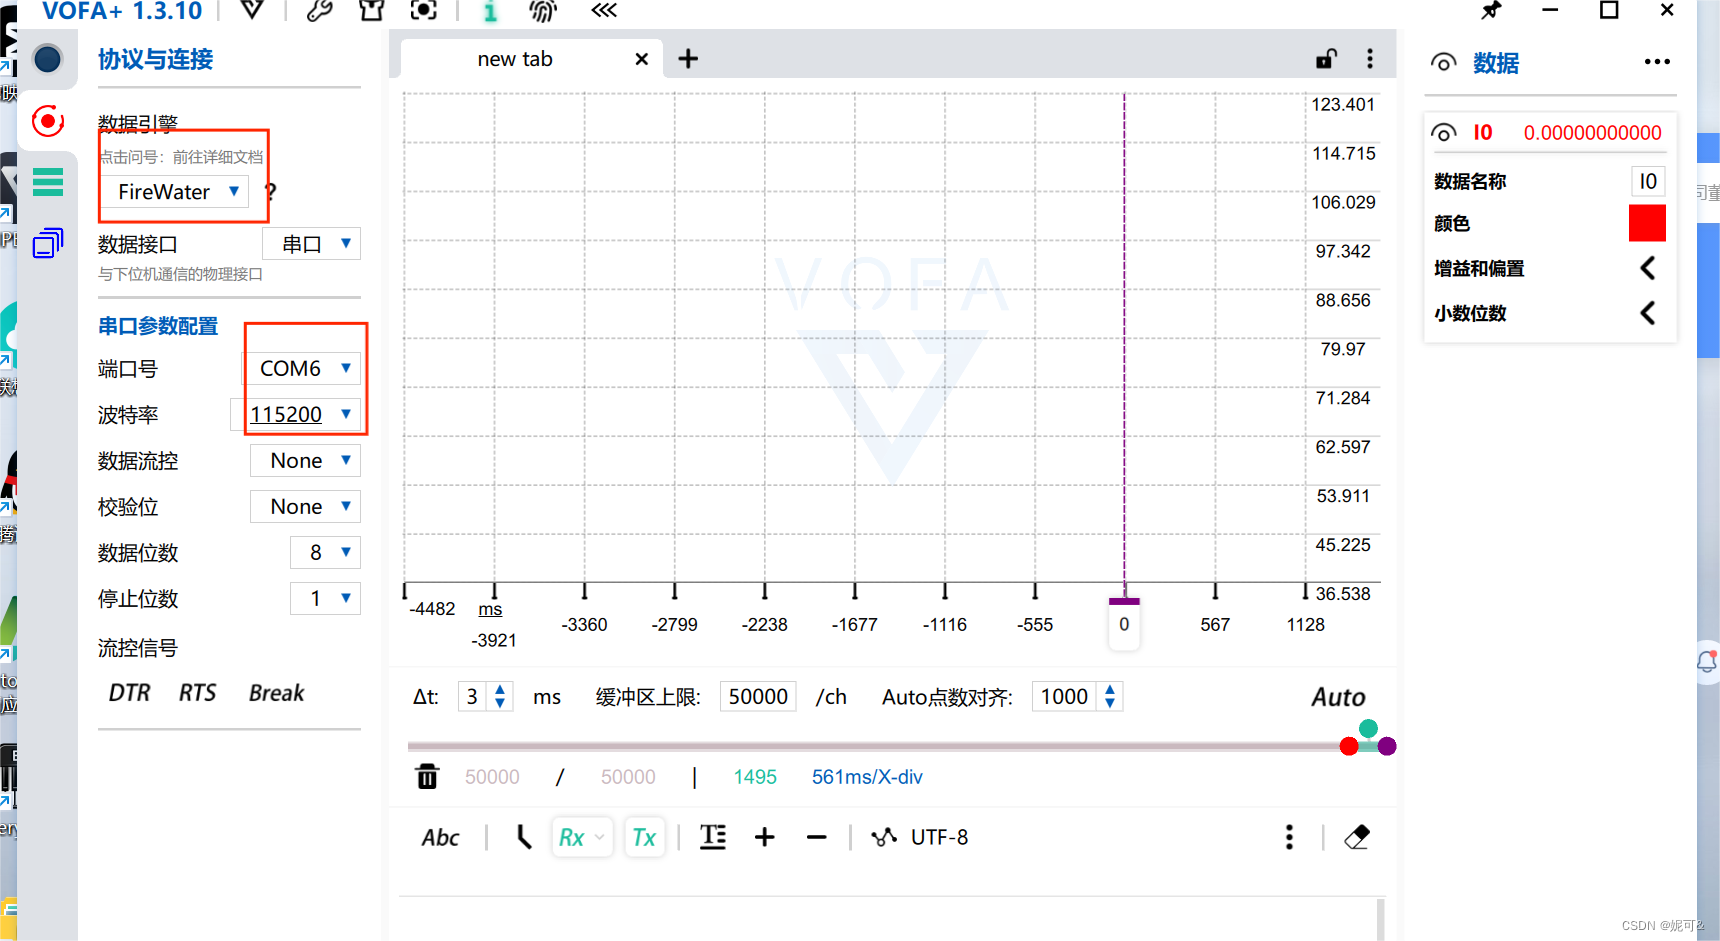1720x941 pixels.
Task: Click the eraser icon to clear terminal output
Action: click(x=1357, y=837)
